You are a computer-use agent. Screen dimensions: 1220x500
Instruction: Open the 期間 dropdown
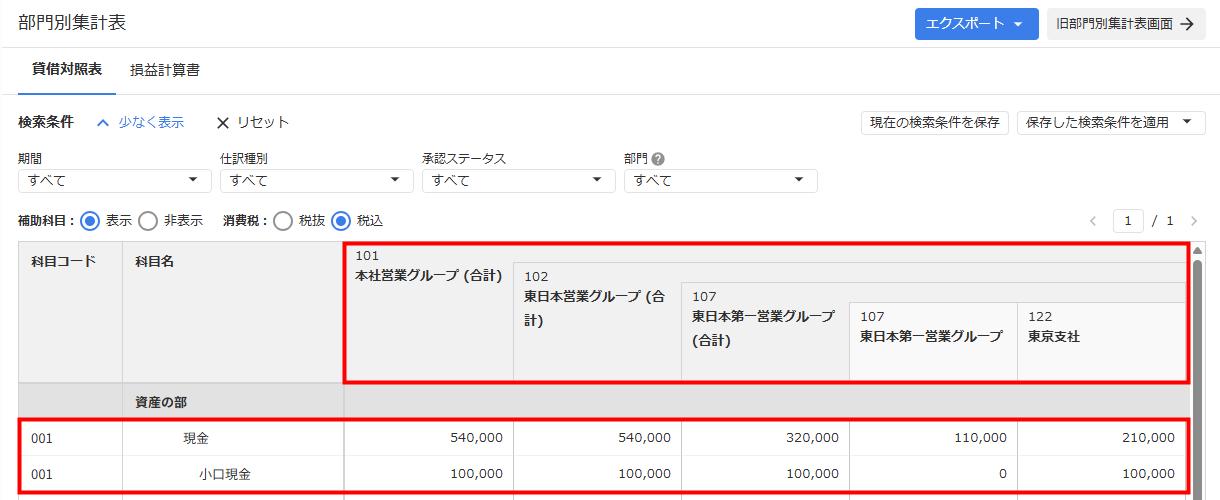click(115, 181)
